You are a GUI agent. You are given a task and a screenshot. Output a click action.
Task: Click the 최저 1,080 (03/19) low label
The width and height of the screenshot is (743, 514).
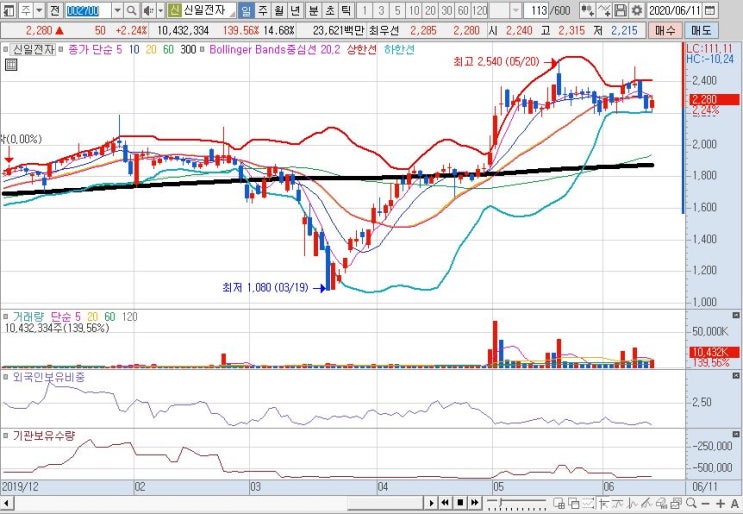tap(265, 287)
